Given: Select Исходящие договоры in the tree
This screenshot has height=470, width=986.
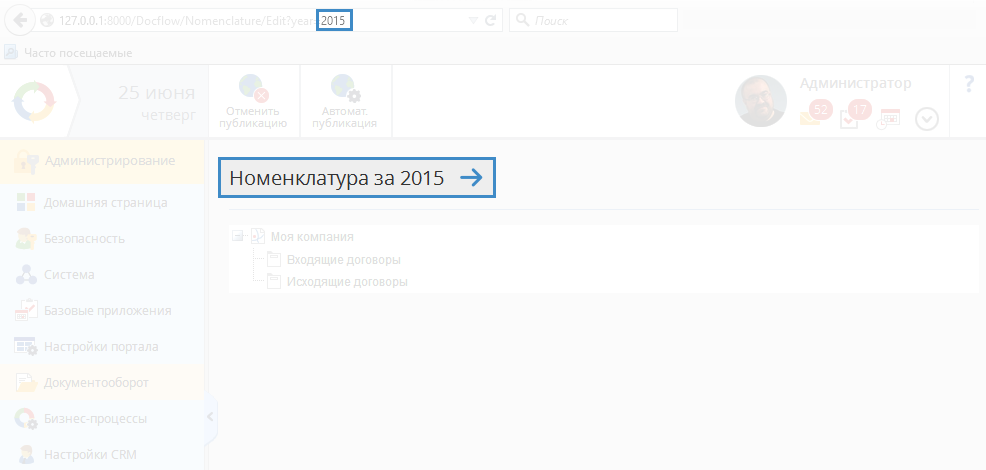Looking at the screenshot, I should tap(346, 282).
